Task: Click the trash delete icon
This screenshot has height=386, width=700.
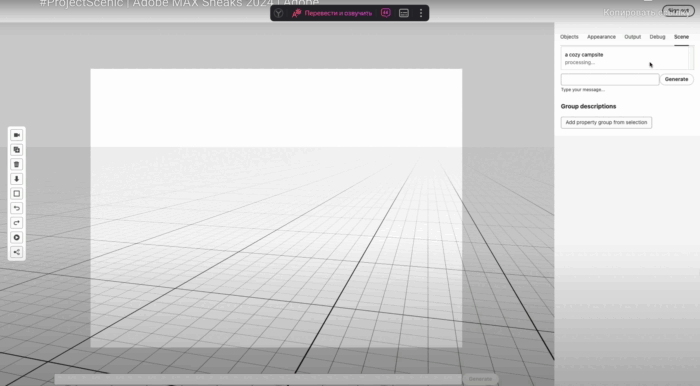Action: pos(17,164)
